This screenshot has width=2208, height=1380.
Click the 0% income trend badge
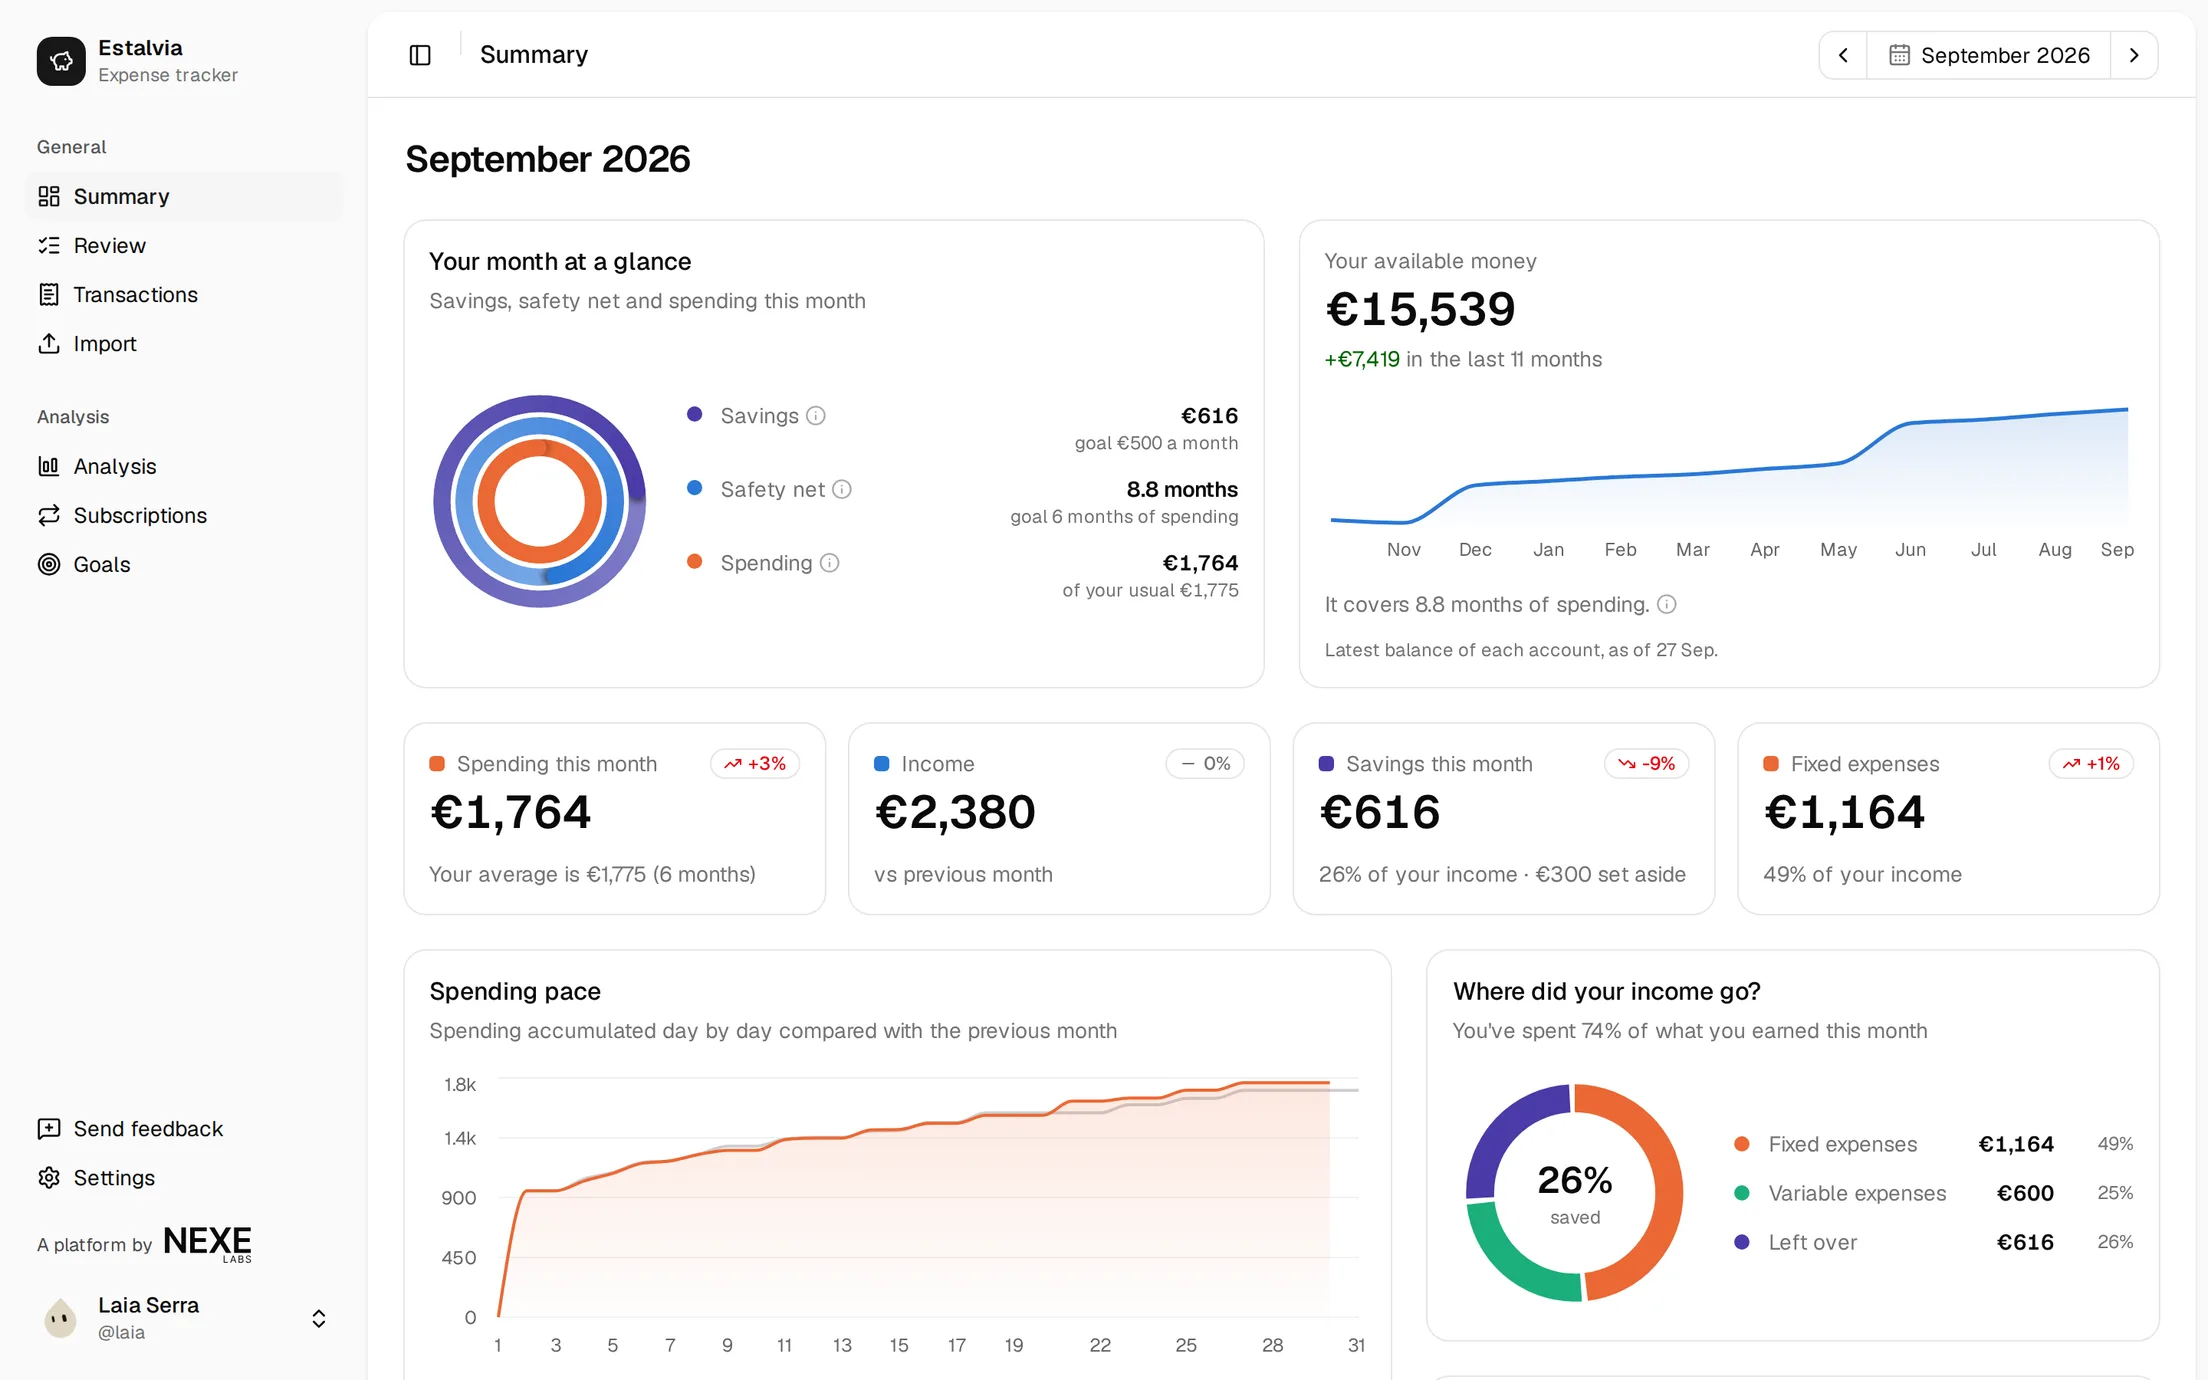(x=1205, y=763)
